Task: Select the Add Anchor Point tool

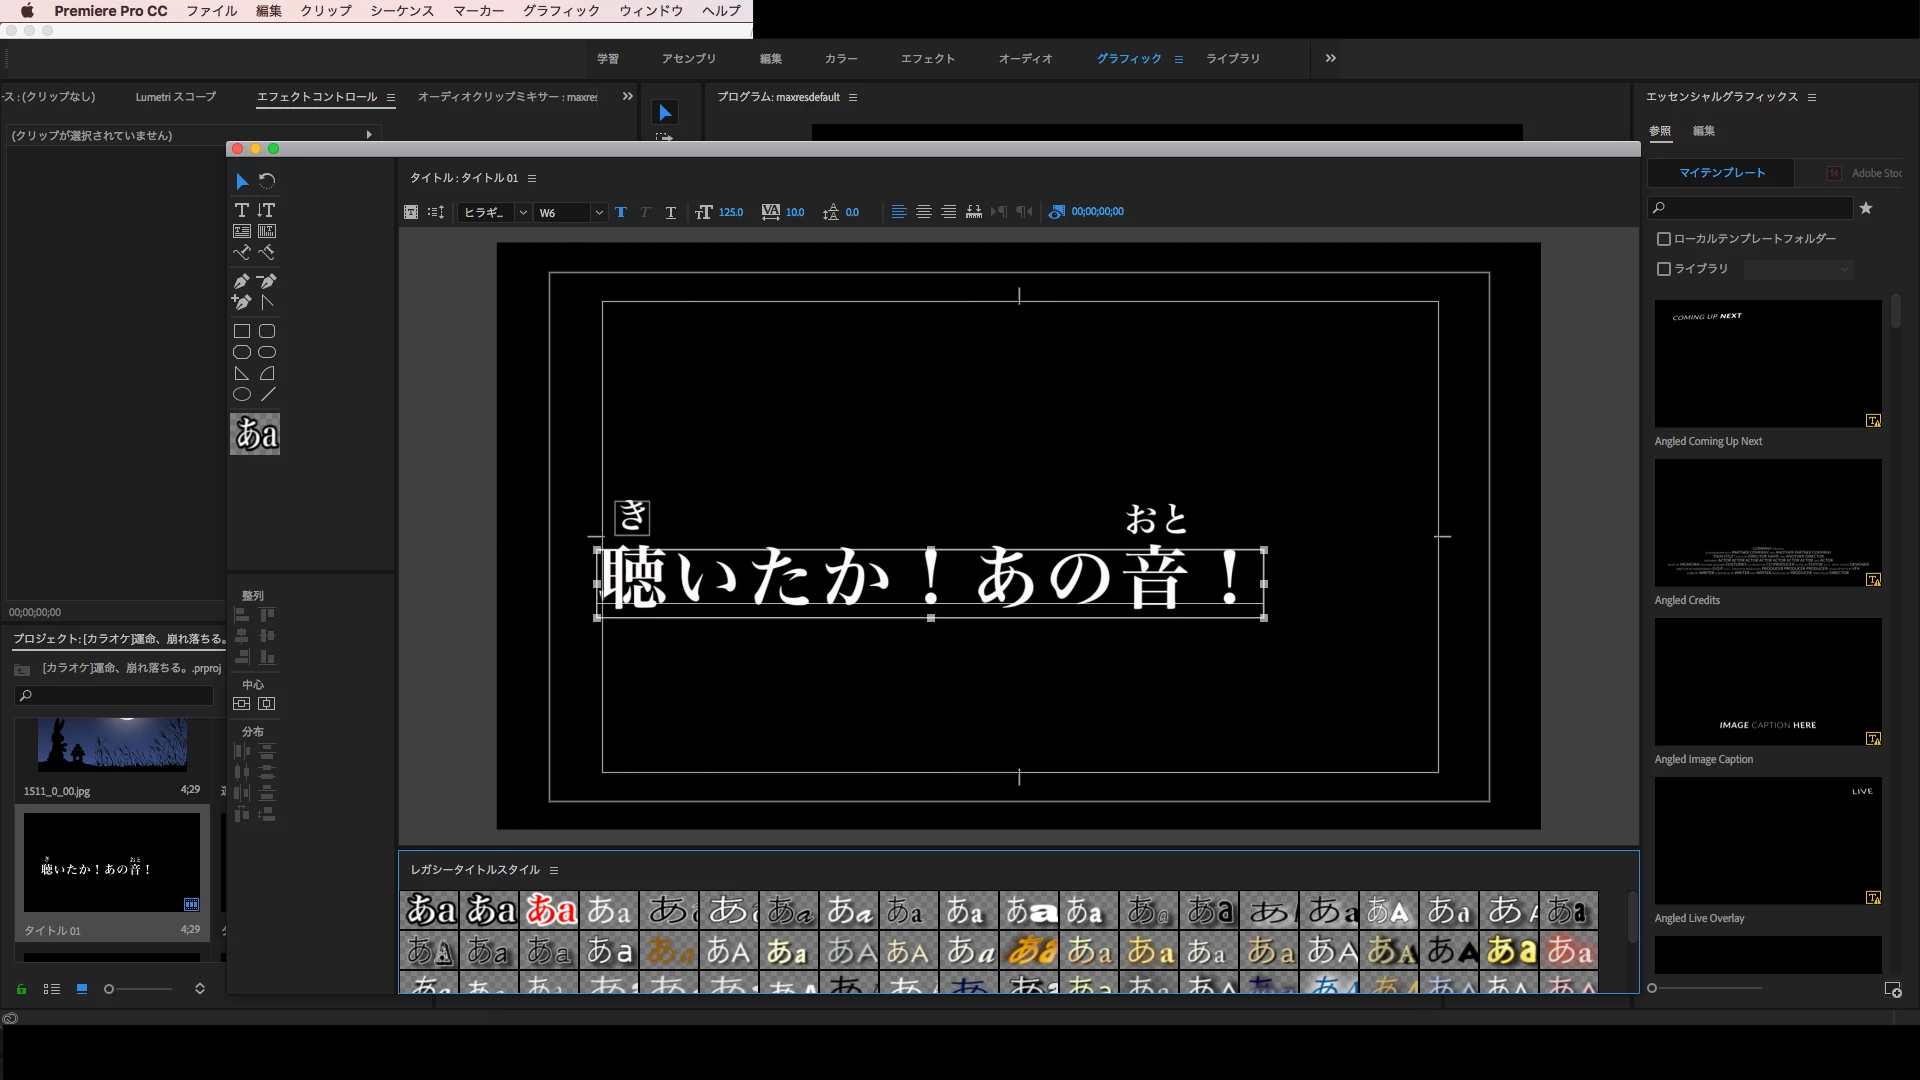Action: coord(241,302)
